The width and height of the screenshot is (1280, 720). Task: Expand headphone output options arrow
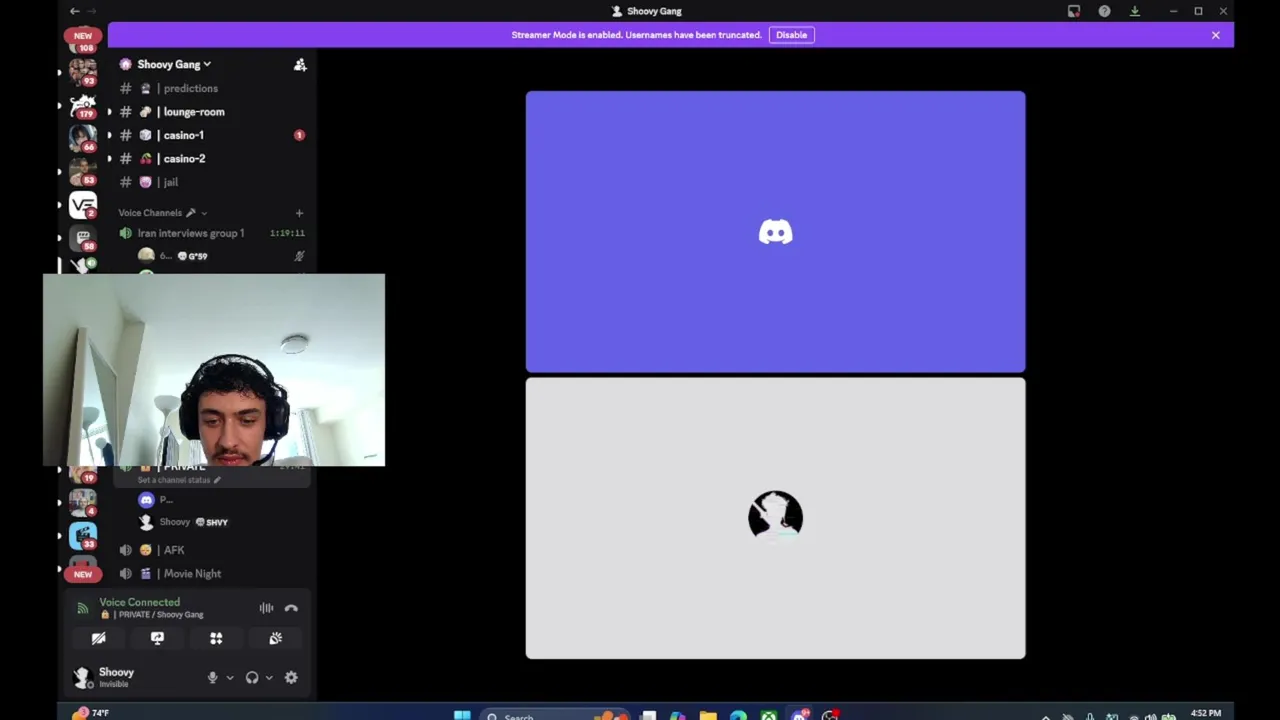point(268,677)
